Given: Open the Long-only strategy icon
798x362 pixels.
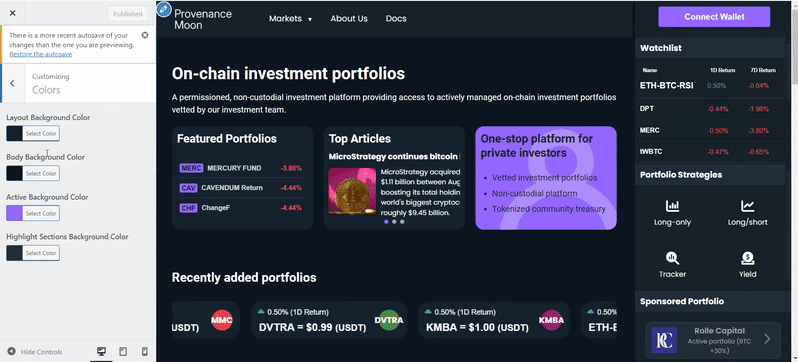Looking at the screenshot, I should tap(672, 206).
